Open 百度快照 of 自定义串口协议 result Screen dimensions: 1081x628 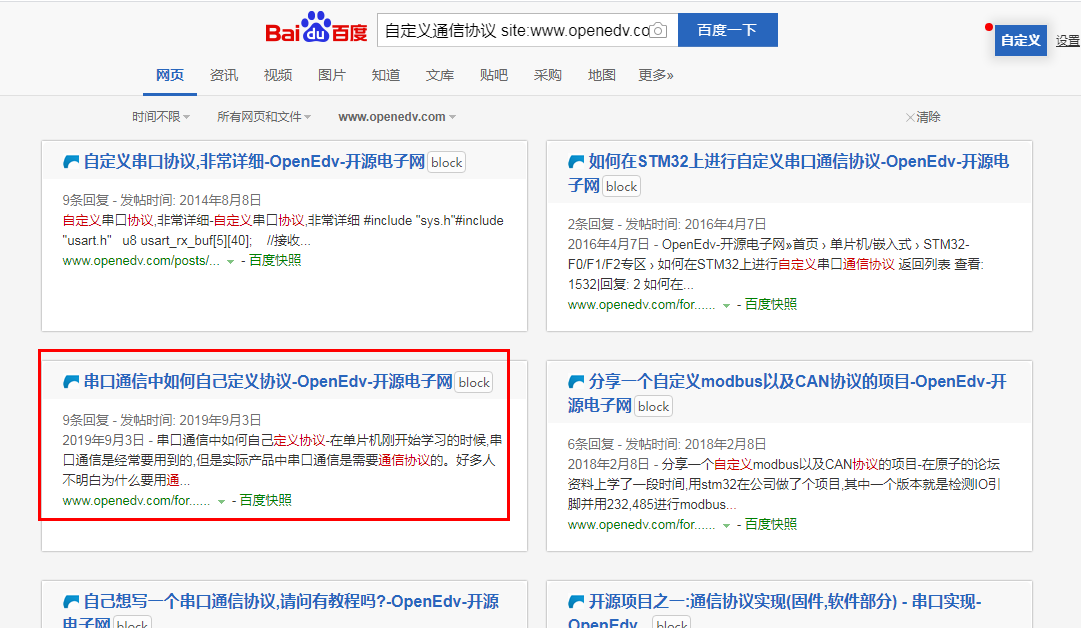(x=275, y=261)
